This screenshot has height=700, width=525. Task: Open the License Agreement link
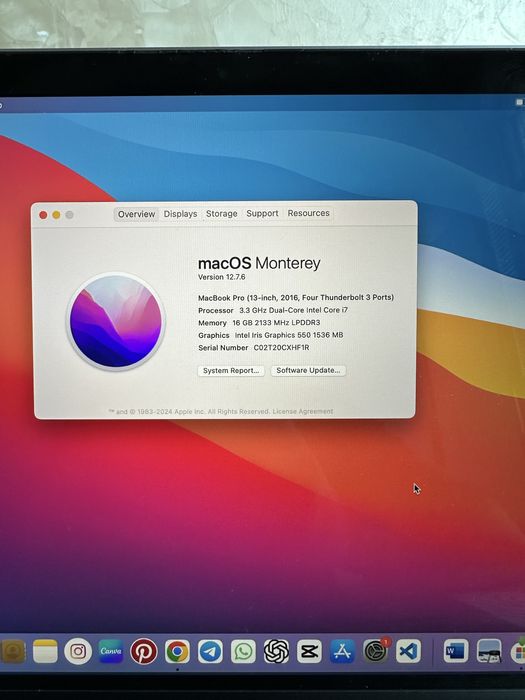303,411
